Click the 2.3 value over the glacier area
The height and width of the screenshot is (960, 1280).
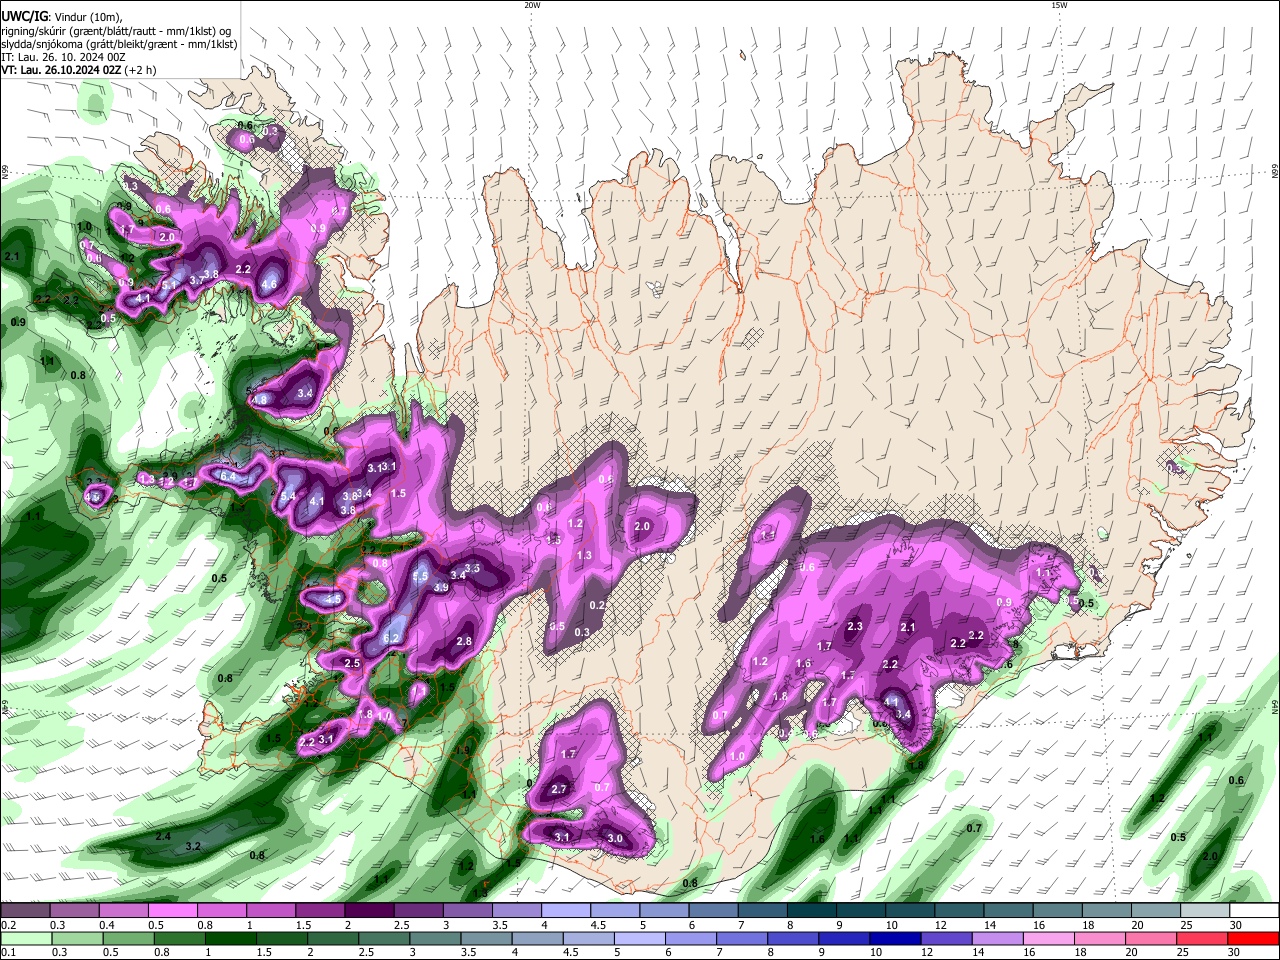point(855,627)
